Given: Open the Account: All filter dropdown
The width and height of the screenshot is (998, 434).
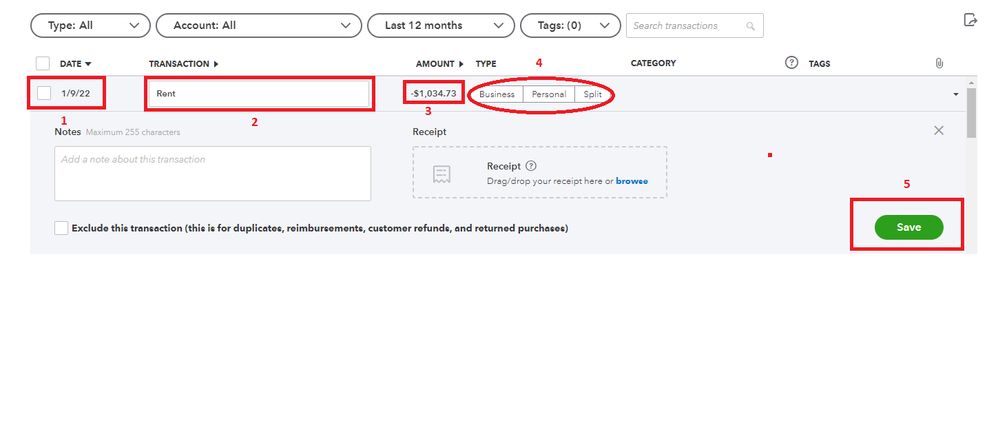Looking at the screenshot, I should [260, 25].
